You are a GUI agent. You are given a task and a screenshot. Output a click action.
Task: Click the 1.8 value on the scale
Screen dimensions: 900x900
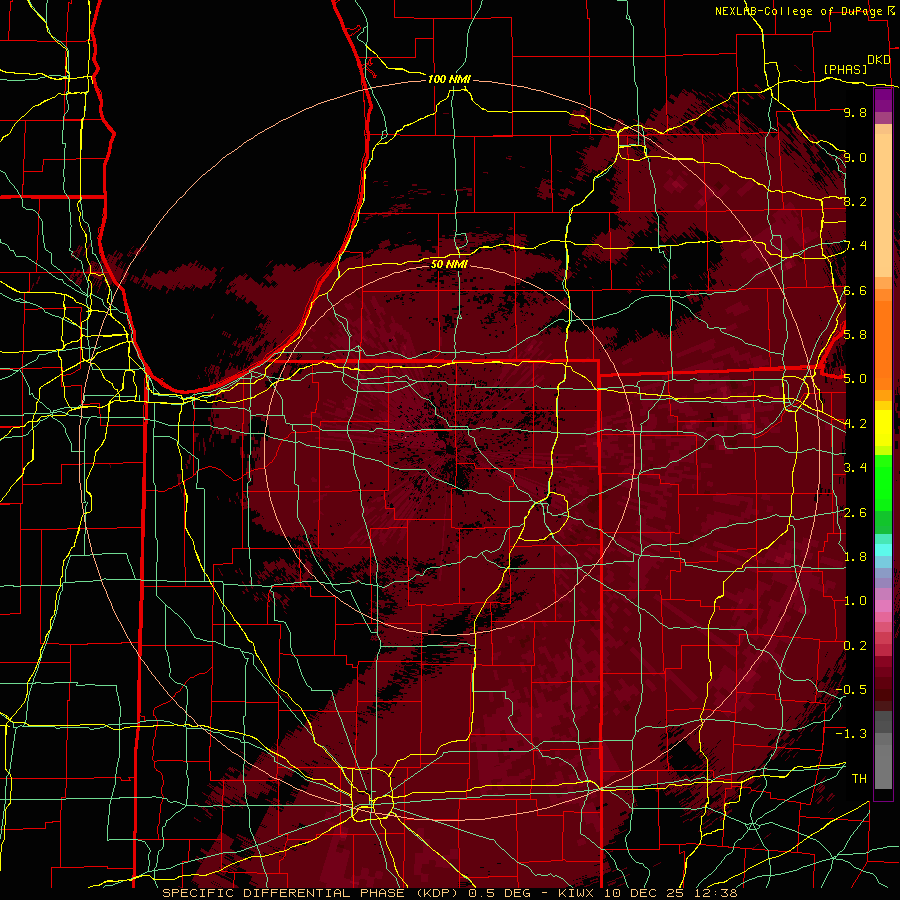[x=855, y=557]
